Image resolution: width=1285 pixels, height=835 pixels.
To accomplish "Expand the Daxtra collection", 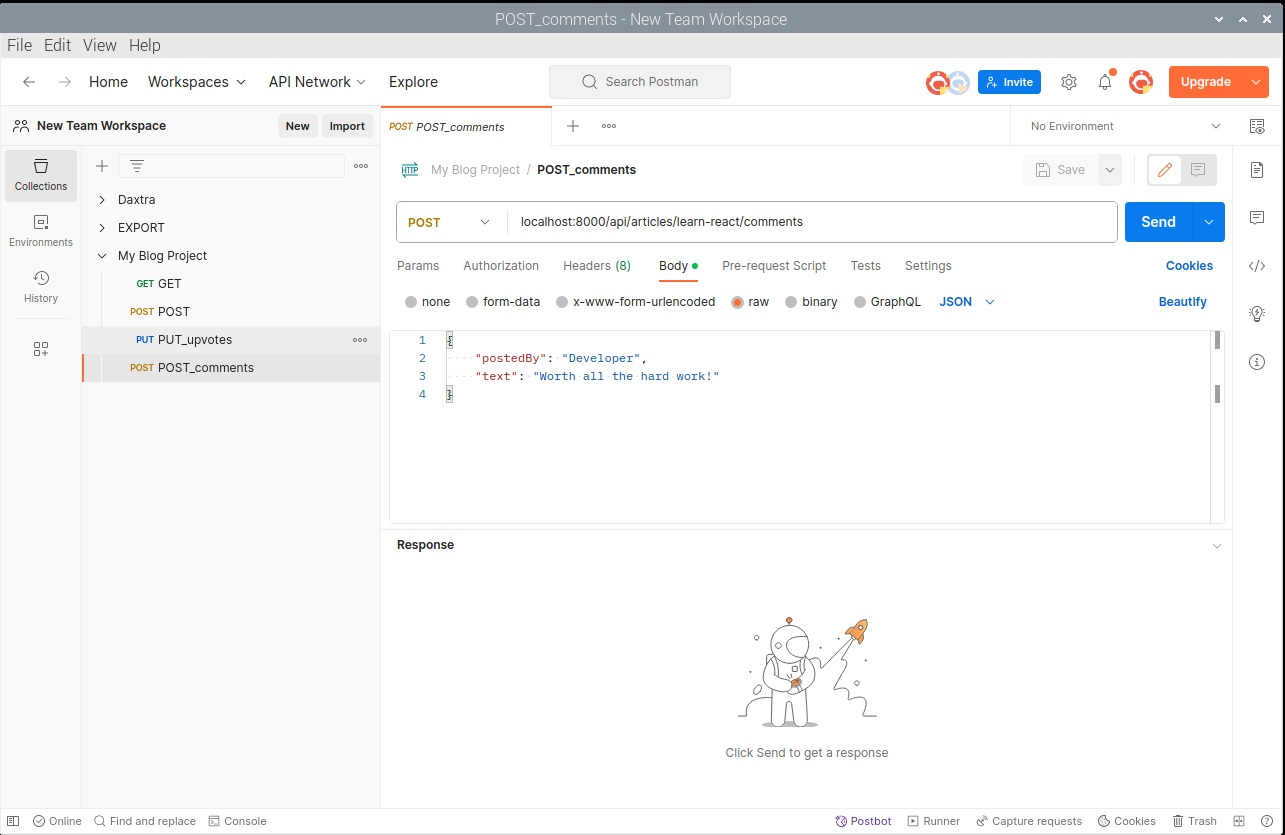I will tap(102, 200).
